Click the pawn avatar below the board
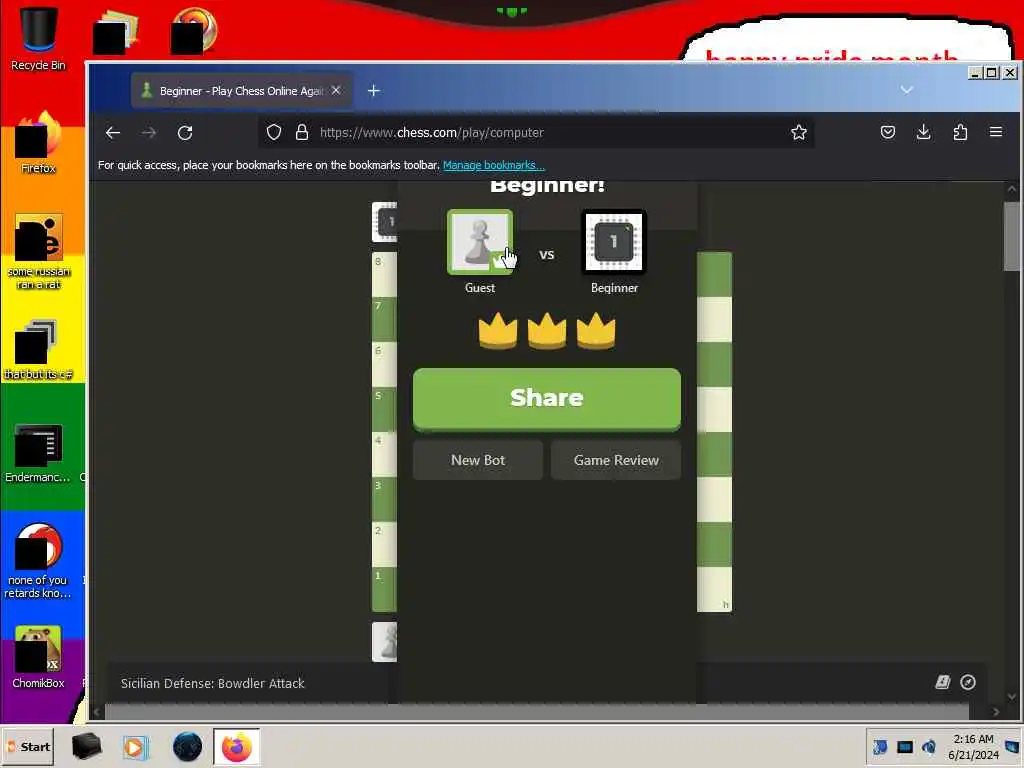1024x768 pixels. pos(385,642)
